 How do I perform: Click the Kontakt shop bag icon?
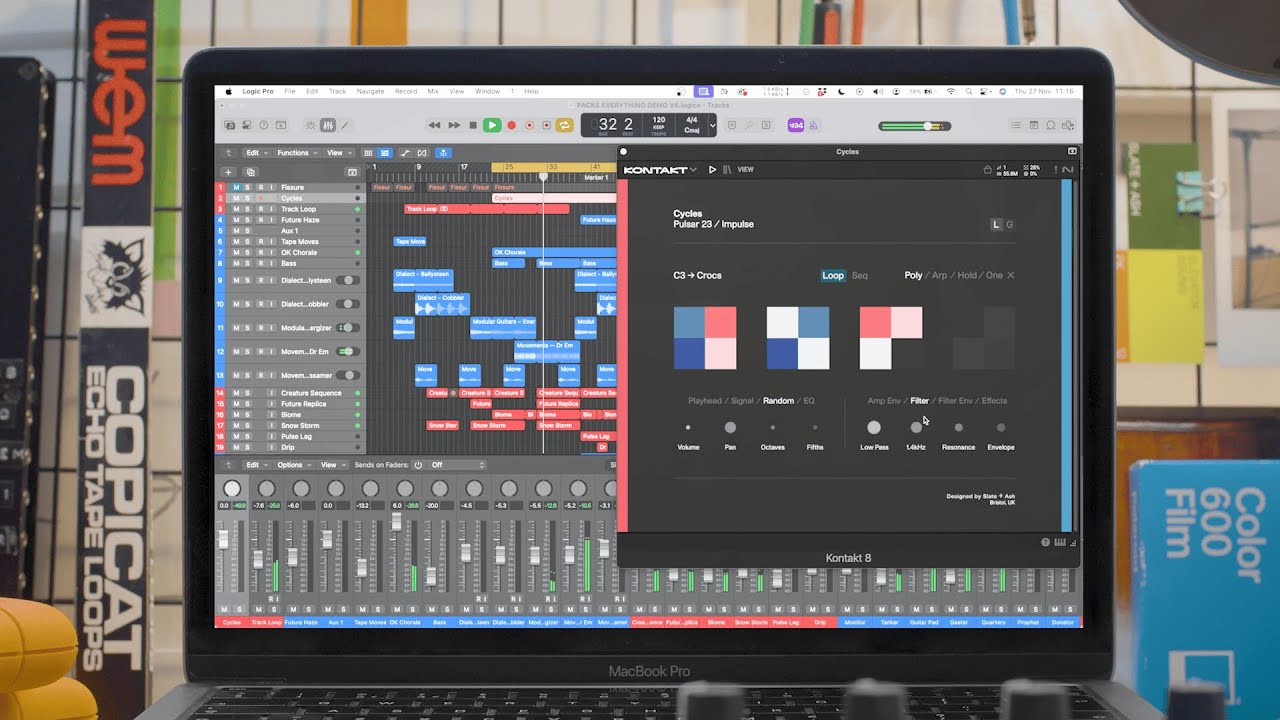pos(988,170)
